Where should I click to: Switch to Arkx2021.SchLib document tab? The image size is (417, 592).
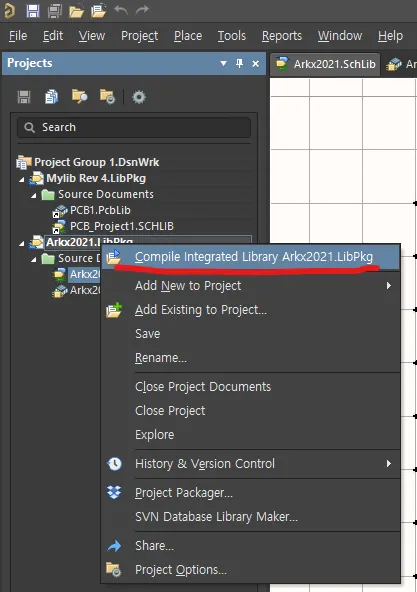325,64
